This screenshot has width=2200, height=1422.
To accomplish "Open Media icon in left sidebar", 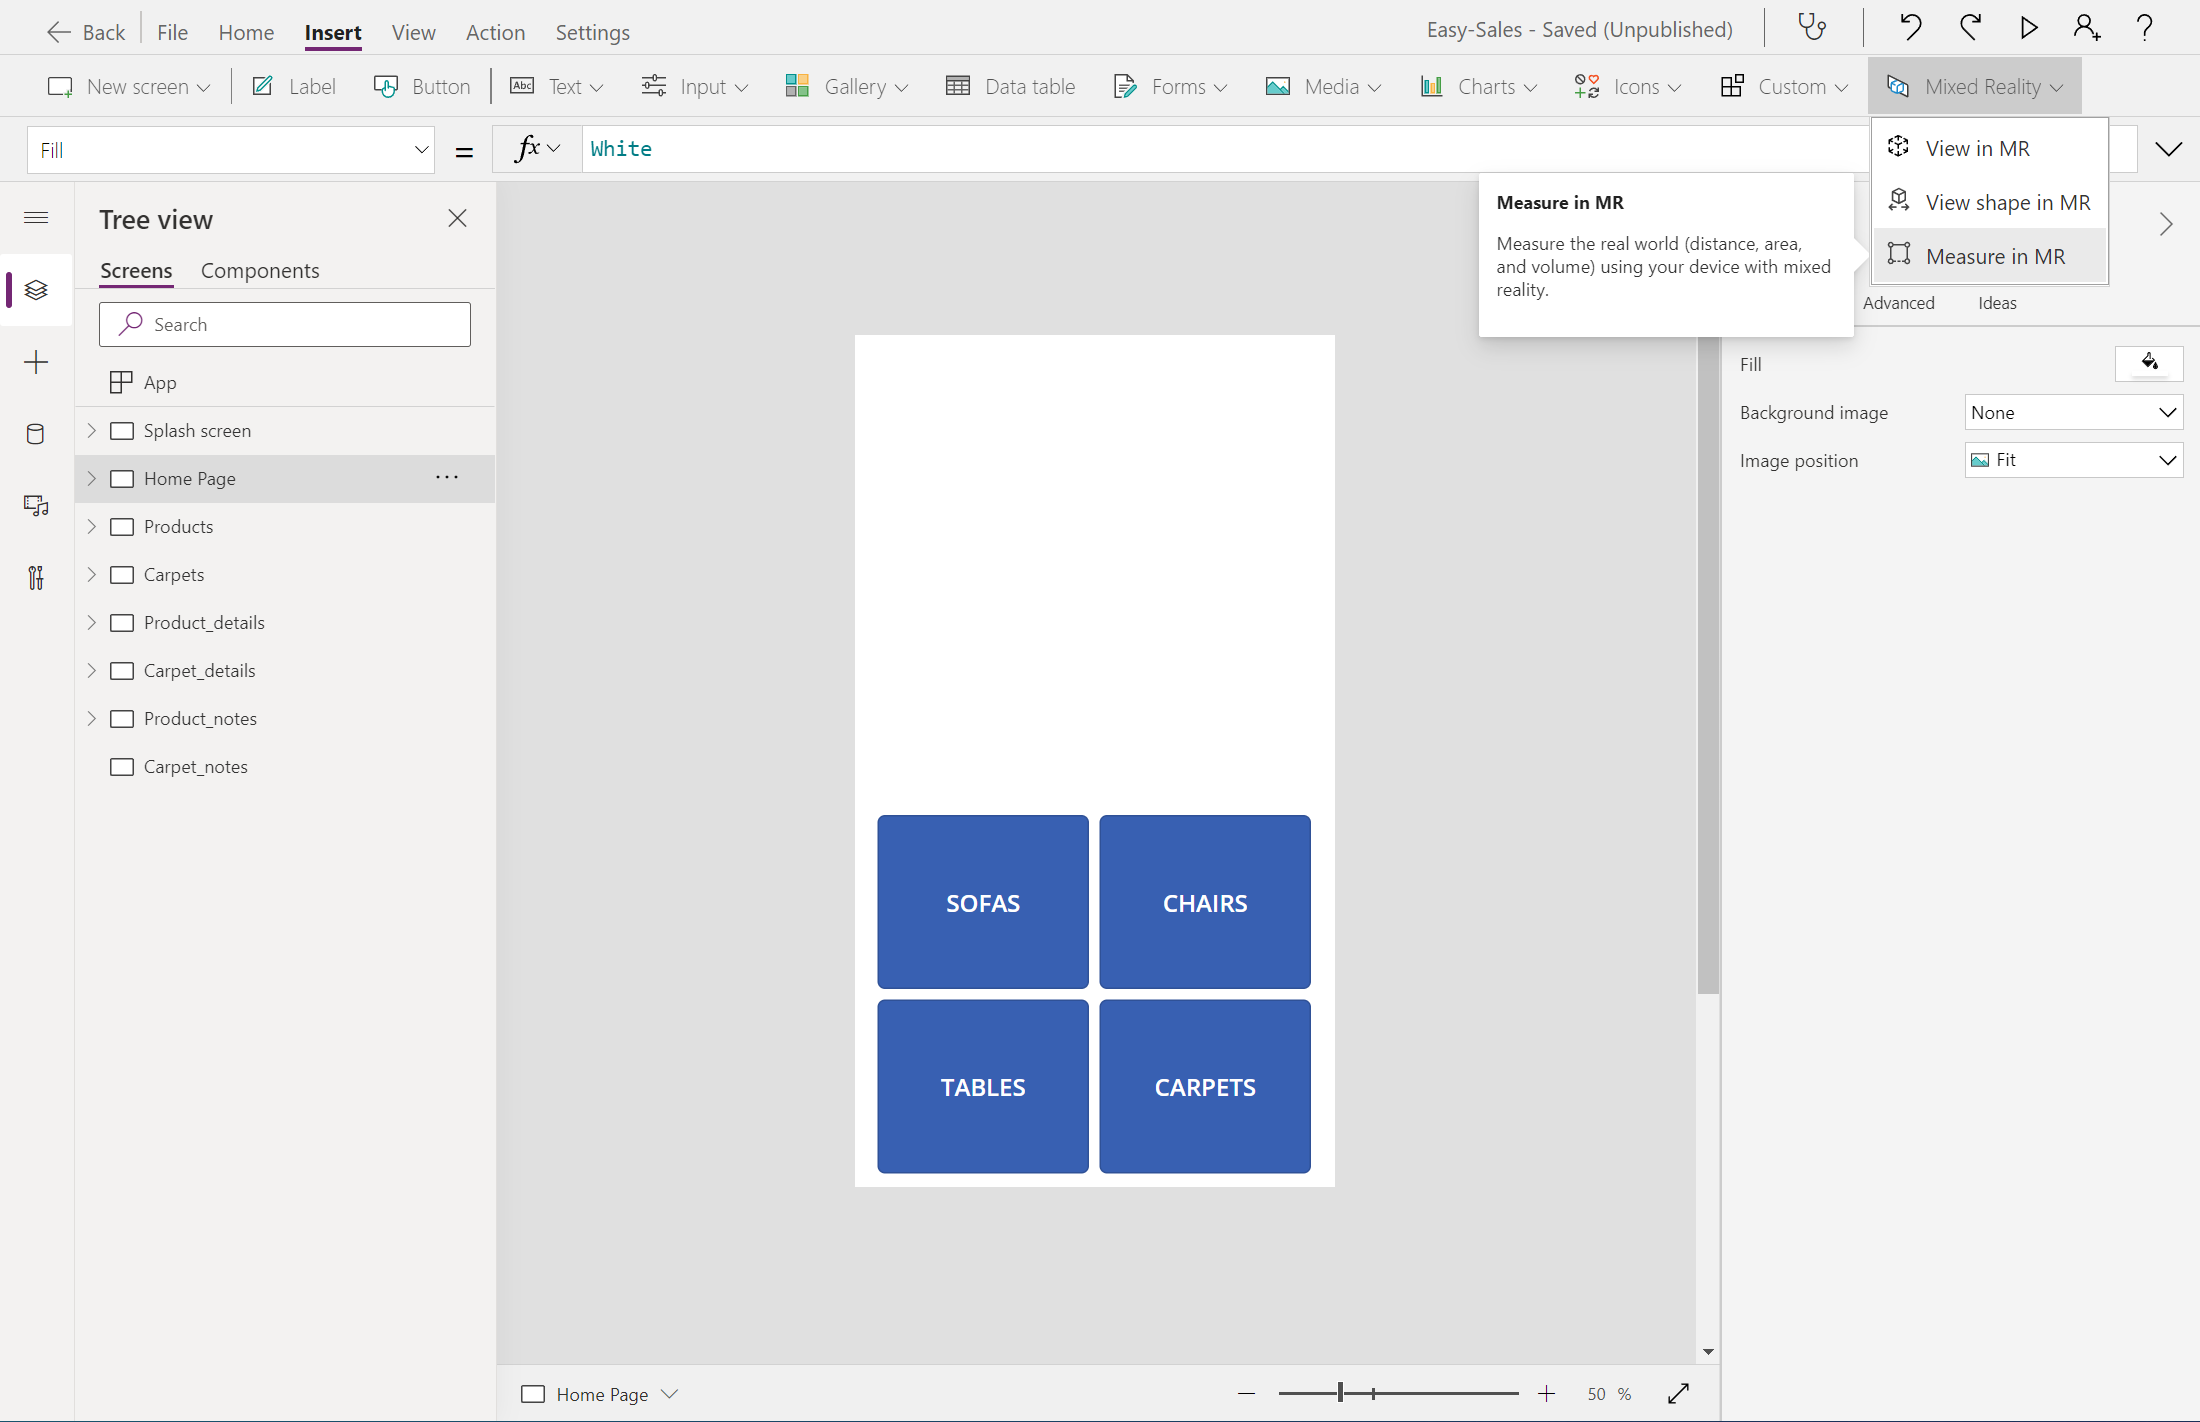I will (x=36, y=506).
